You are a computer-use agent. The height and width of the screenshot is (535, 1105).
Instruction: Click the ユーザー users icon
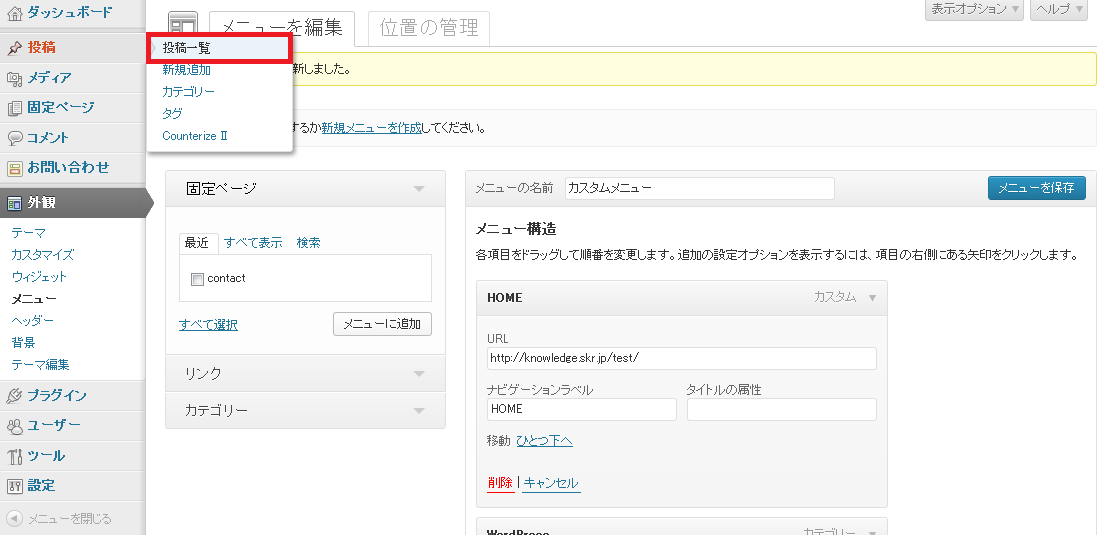tap(14, 426)
